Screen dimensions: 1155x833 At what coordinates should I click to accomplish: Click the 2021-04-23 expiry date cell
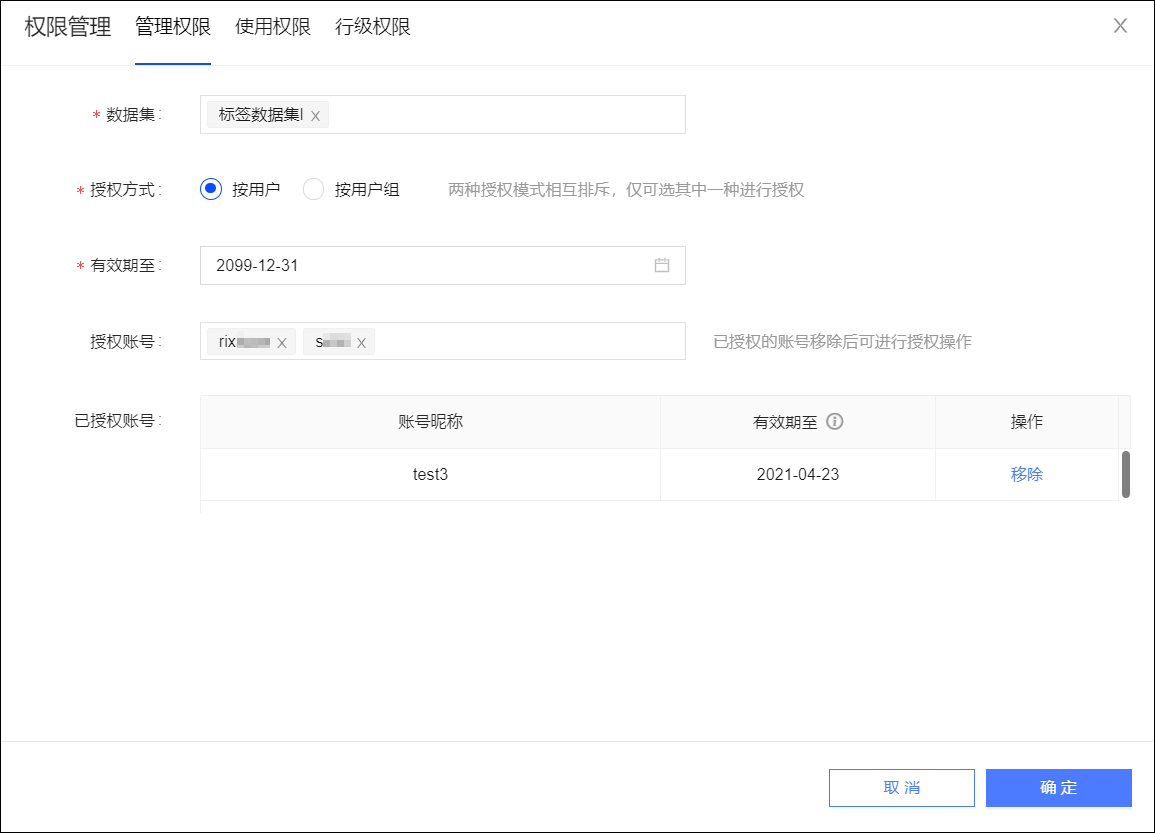tap(798, 474)
